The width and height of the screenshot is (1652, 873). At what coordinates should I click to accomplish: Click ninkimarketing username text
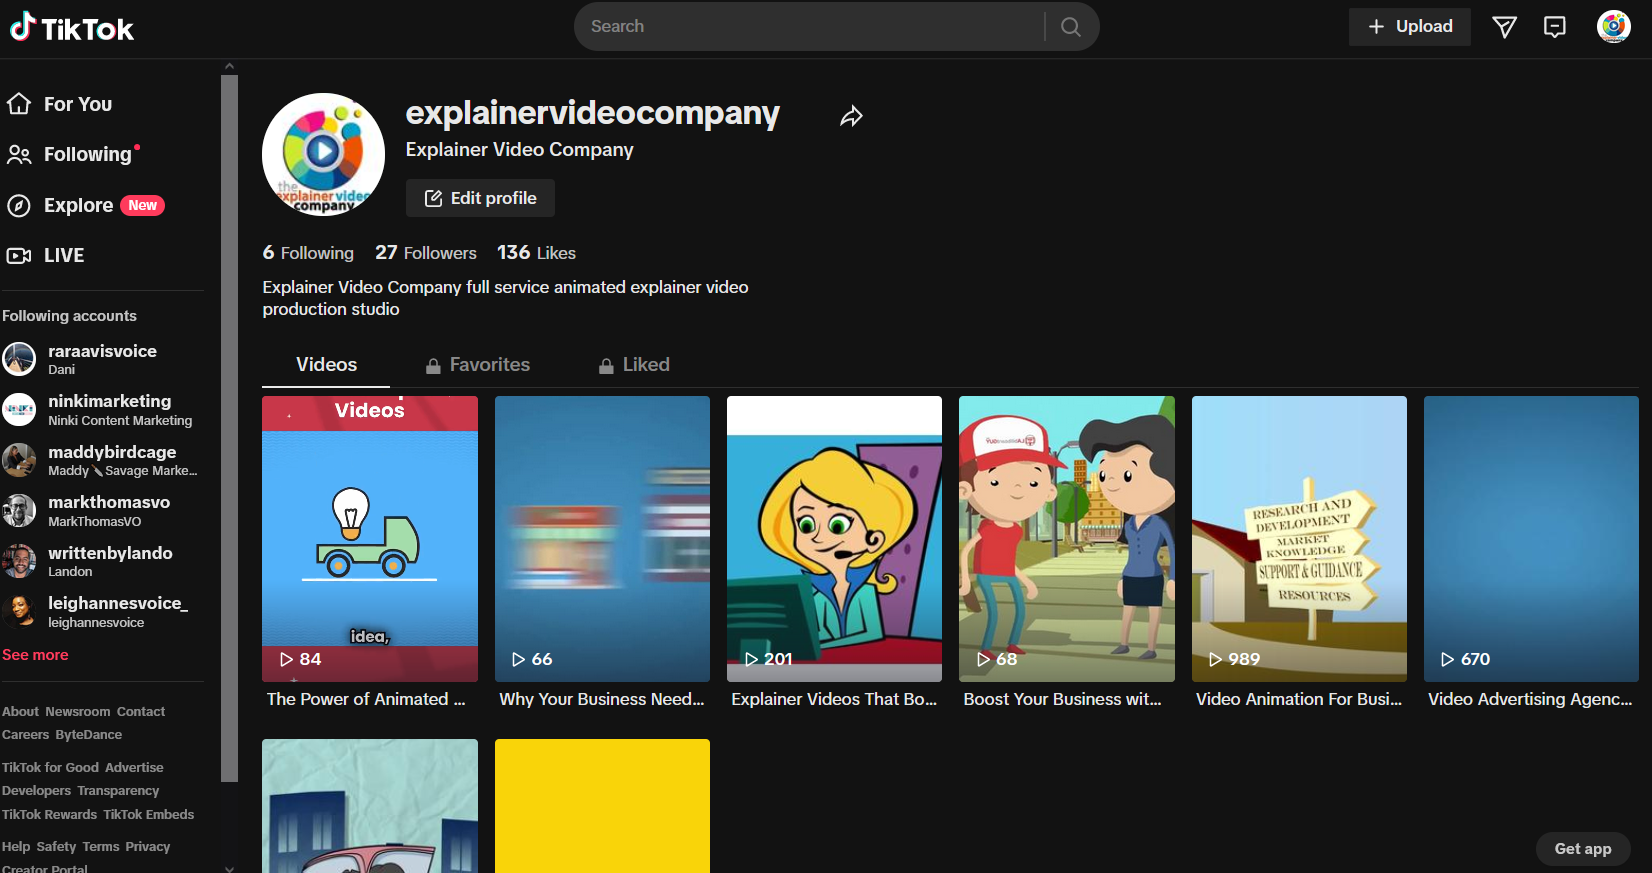point(110,401)
